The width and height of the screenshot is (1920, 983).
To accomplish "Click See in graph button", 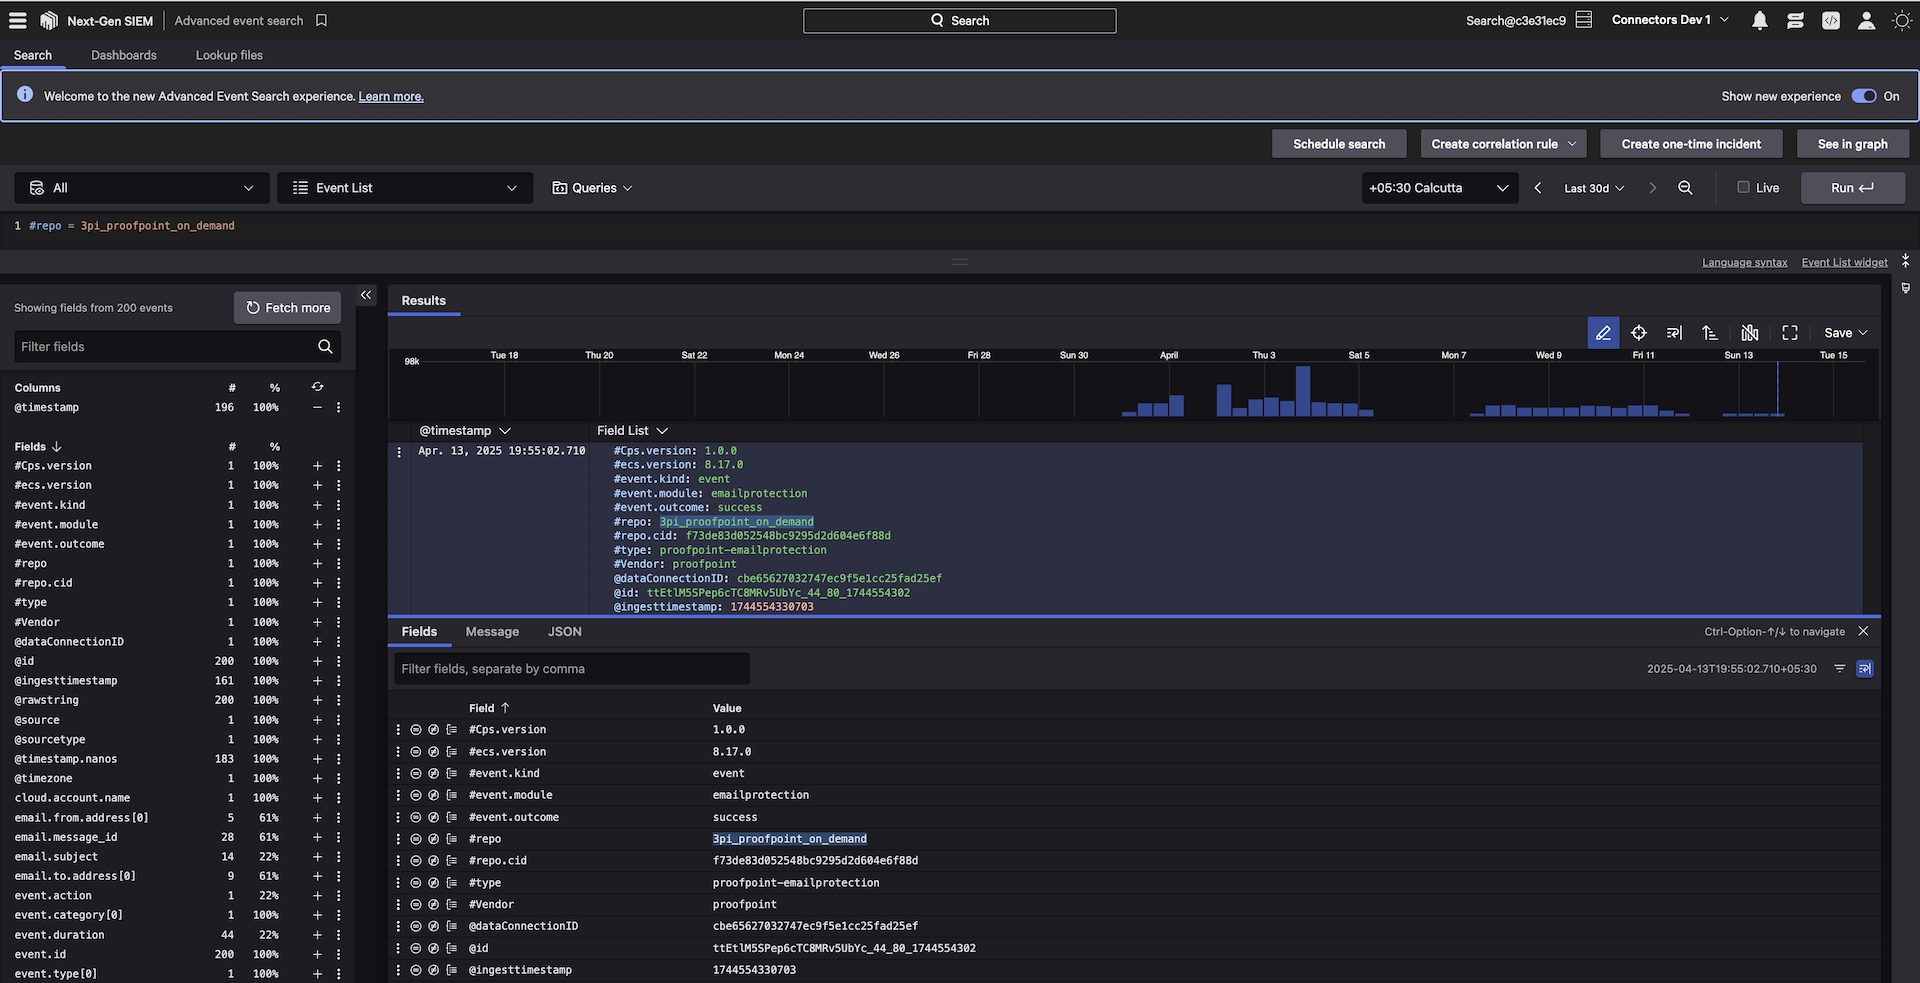I will click(1853, 144).
